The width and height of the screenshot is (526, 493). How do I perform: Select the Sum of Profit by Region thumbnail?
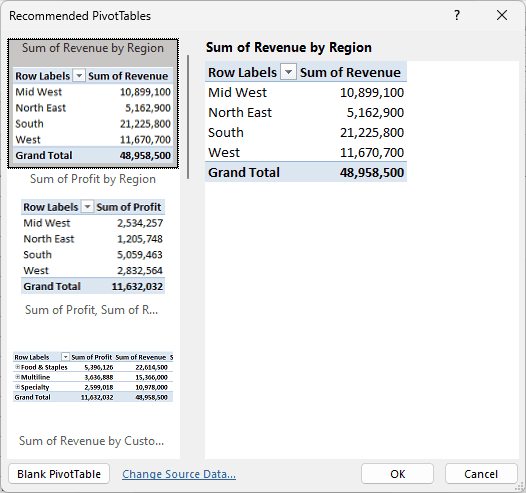(x=93, y=234)
